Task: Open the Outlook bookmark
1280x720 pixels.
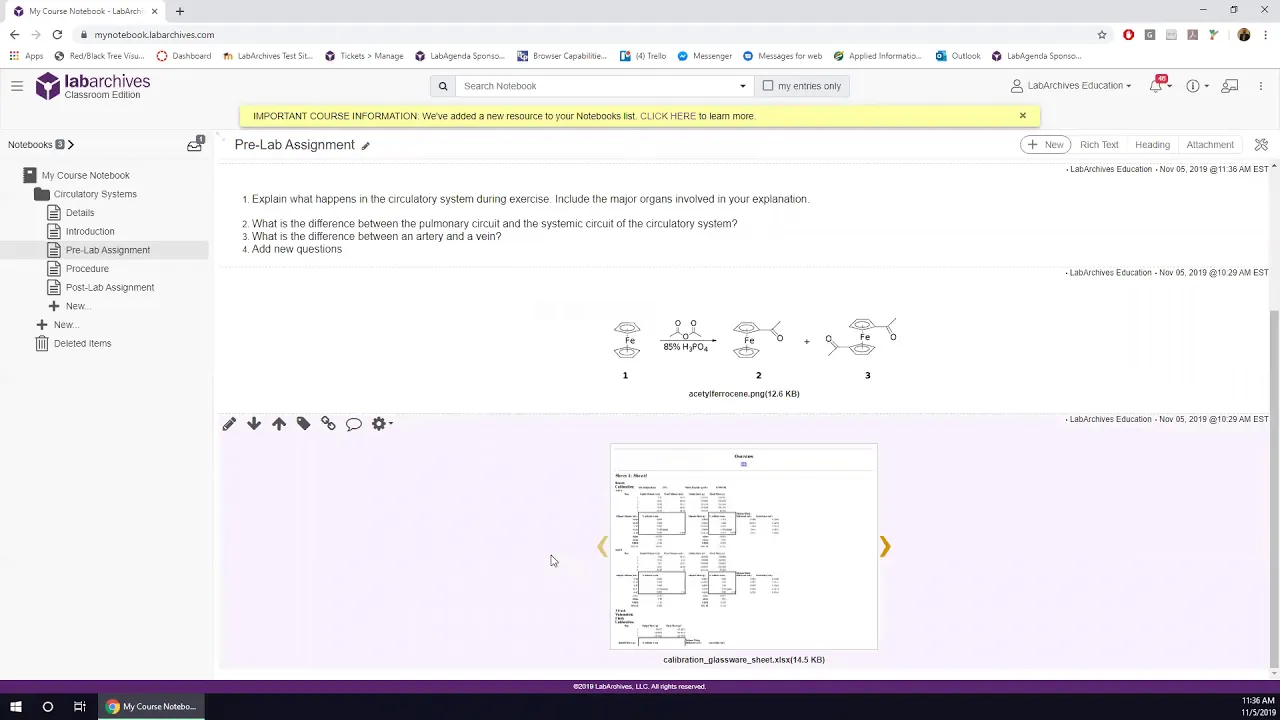Action: point(958,56)
